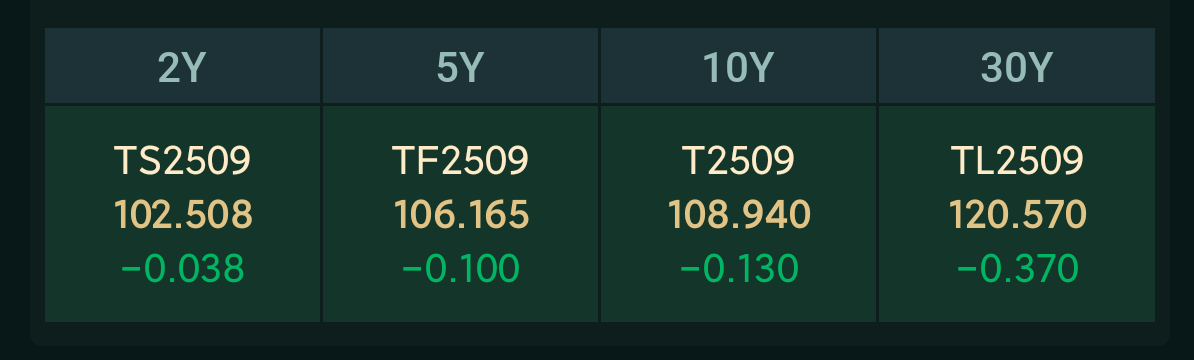Click the −0.038 change figure

coord(182,269)
